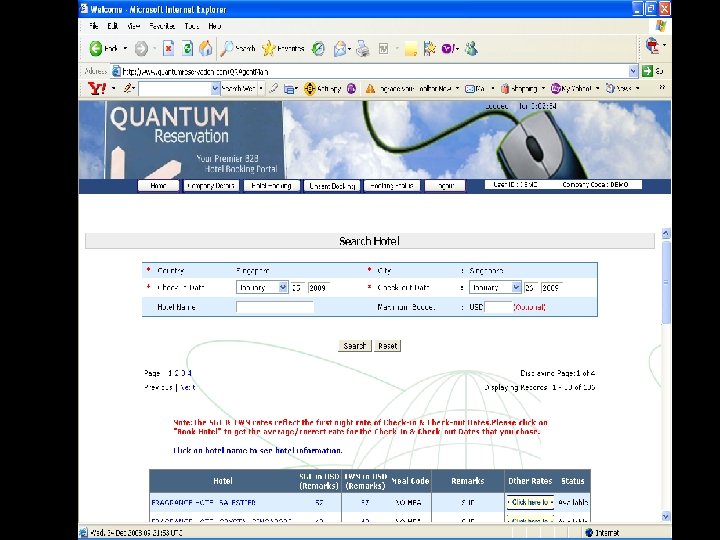Image resolution: width=720 pixels, height=540 pixels.
Task: Click the Edit page icon
Action: [x=383, y=48]
